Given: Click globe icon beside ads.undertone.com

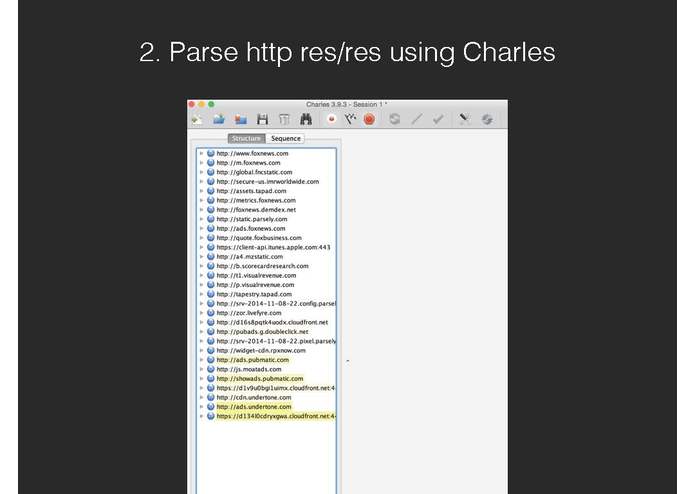Looking at the screenshot, I should 211,407.
